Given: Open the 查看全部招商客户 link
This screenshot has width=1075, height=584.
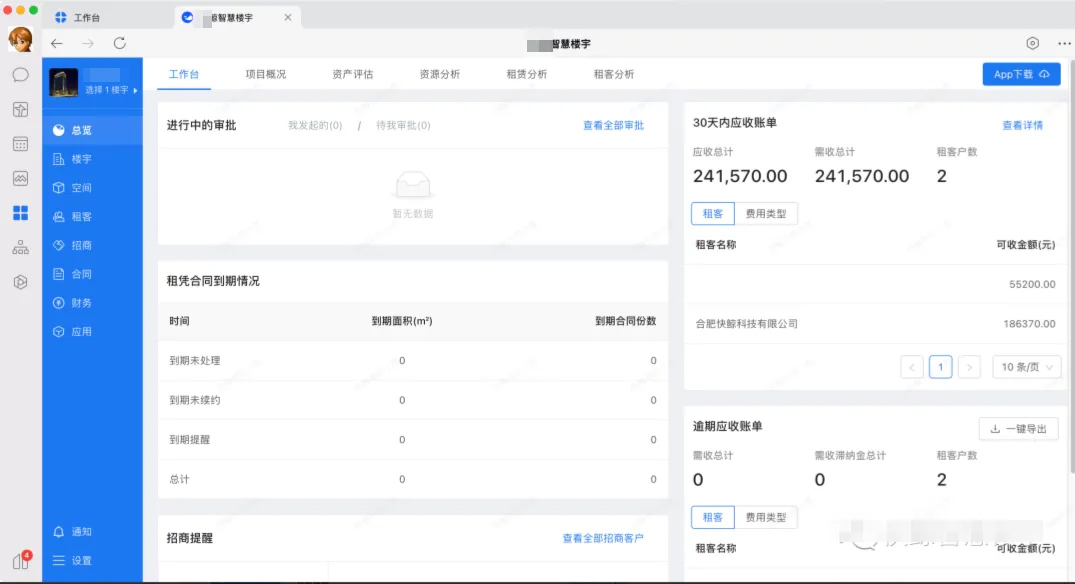Looking at the screenshot, I should point(603,538).
